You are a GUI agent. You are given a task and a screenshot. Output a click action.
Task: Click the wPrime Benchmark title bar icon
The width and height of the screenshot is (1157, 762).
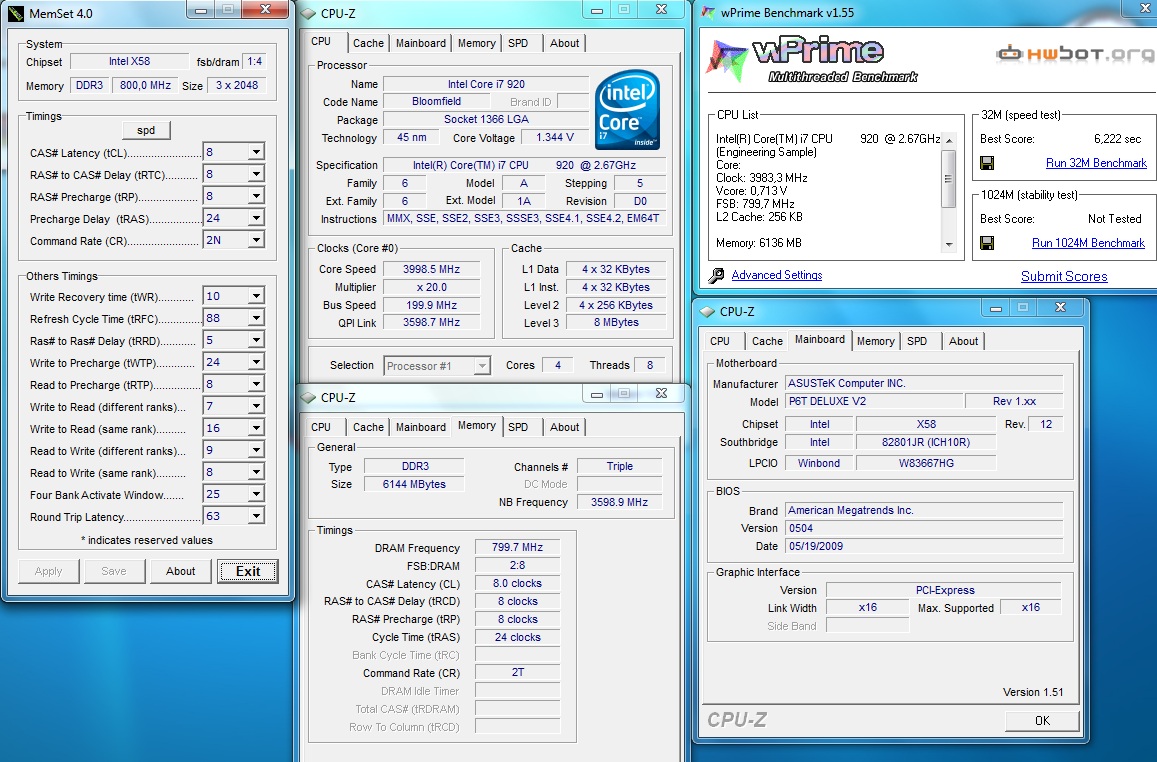click(708, 12)
